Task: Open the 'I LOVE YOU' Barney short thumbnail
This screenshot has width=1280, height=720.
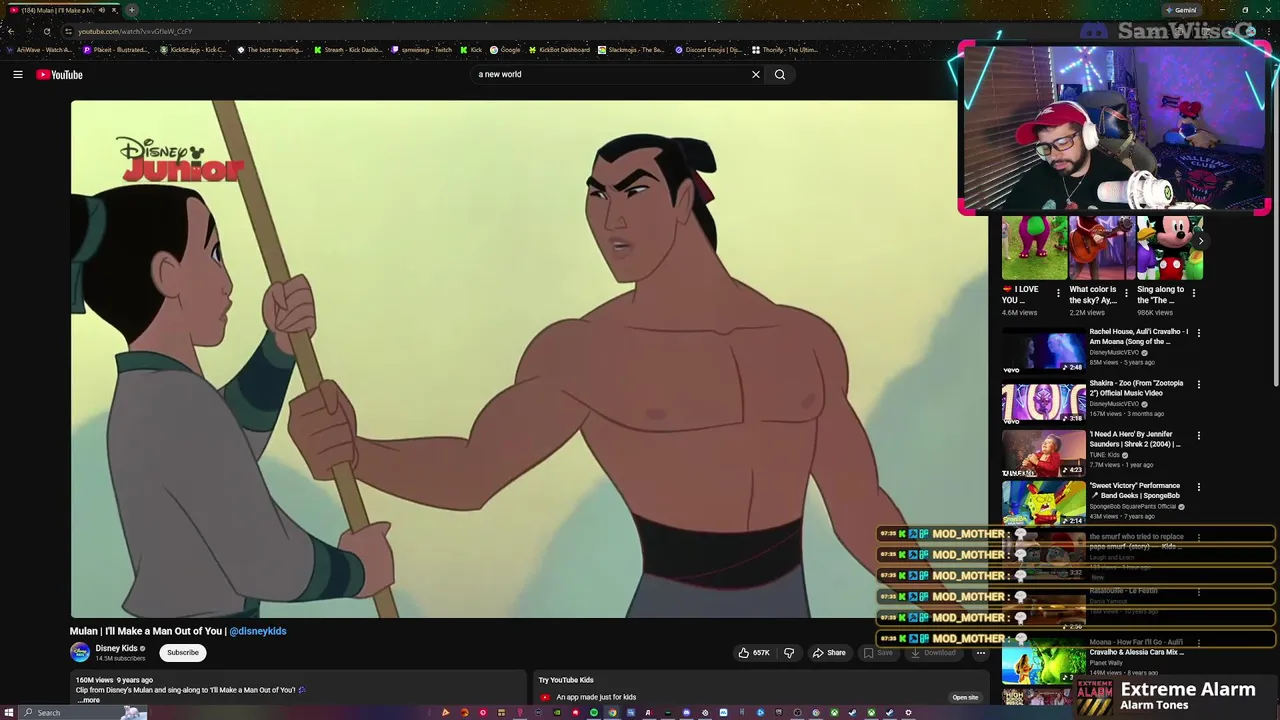Action: click(x=1034, y=248)
